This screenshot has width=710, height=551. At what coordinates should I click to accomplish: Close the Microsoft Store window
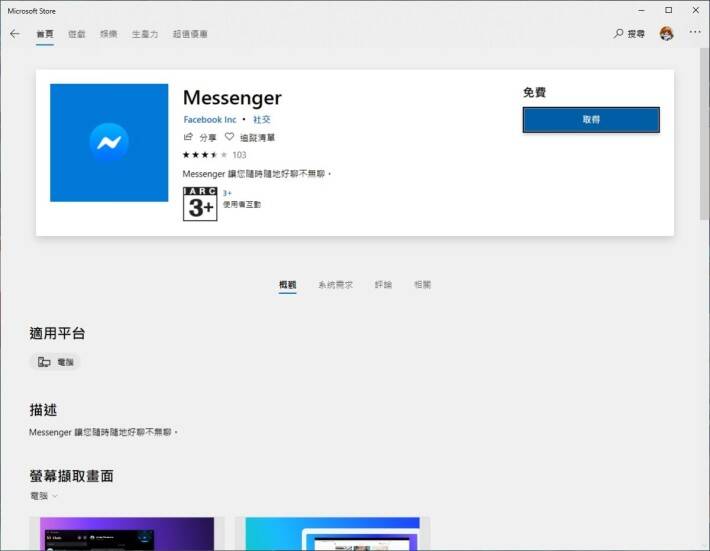[x=696, y=10]
